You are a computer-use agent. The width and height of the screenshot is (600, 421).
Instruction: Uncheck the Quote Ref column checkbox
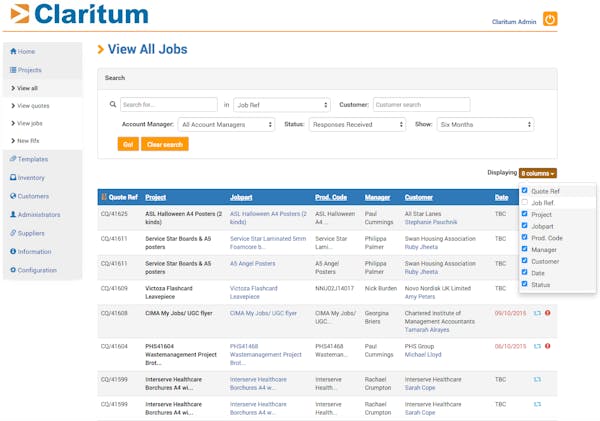pyautogui.click(x=525, y=190)
